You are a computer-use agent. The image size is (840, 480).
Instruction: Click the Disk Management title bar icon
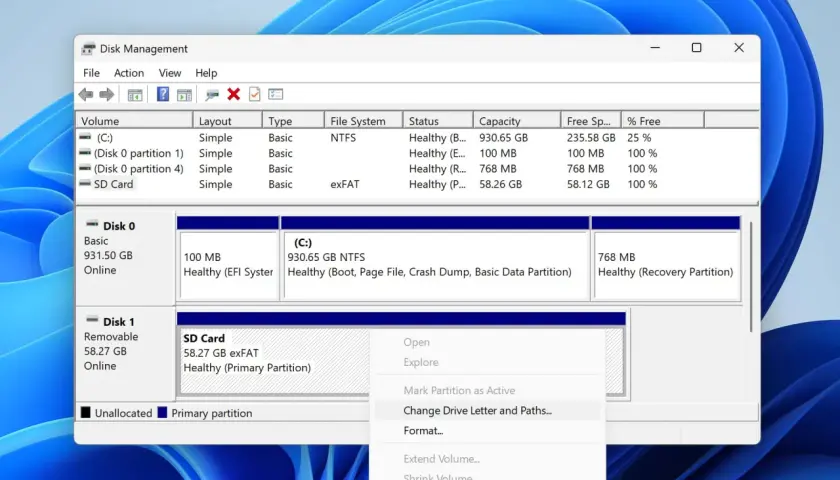coord(88,49)
